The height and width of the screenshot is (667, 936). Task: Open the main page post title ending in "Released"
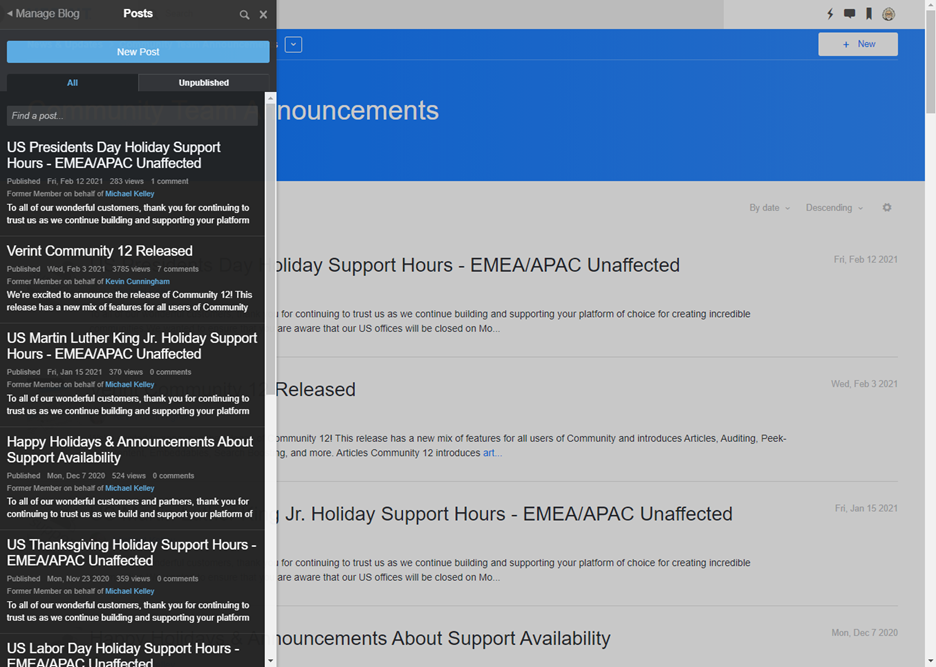point(315,389)
